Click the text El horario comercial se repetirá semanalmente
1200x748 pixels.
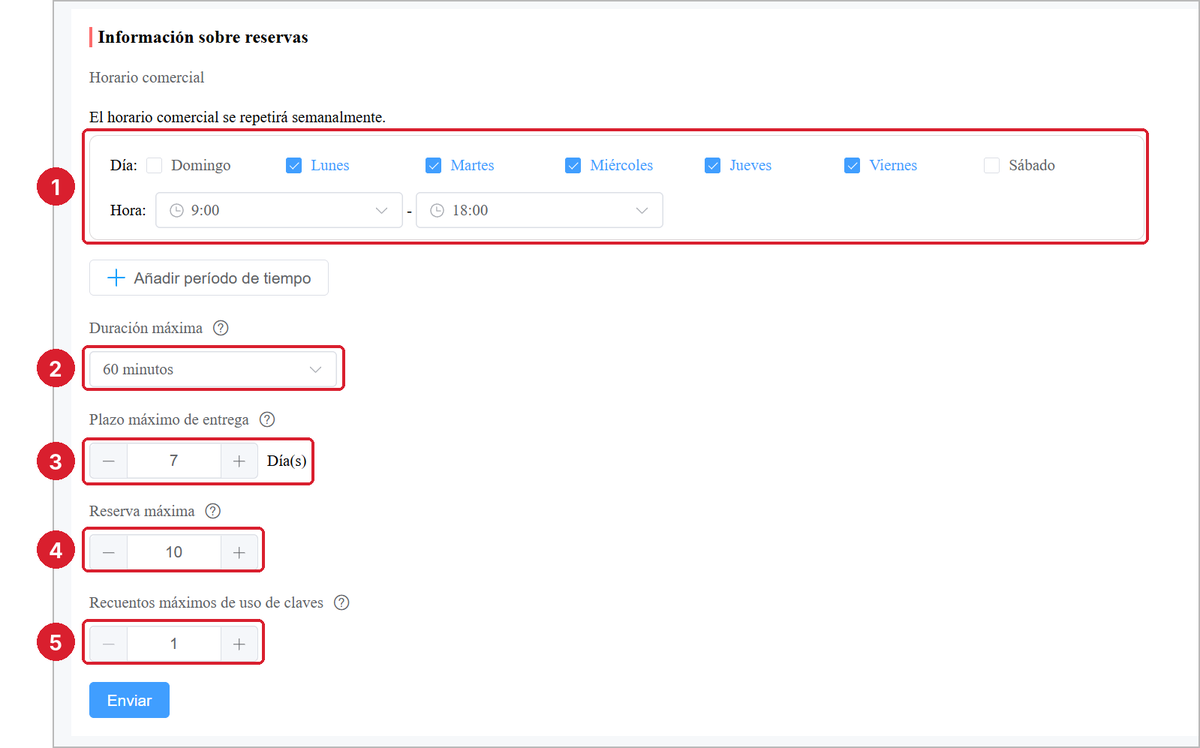click(238, 117)
